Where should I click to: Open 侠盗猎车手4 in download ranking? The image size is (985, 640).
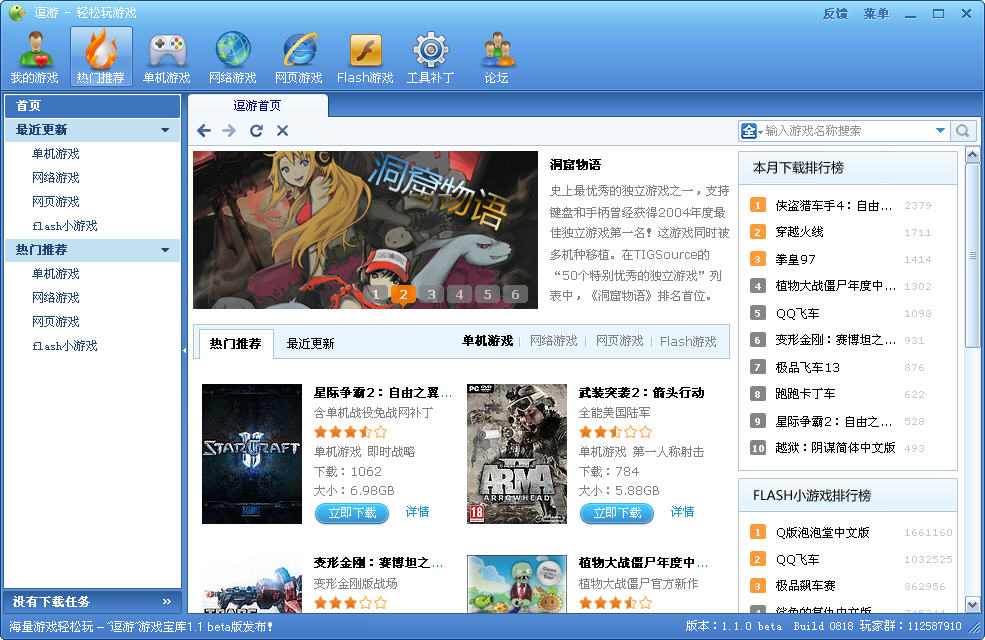tap(834, 205)
